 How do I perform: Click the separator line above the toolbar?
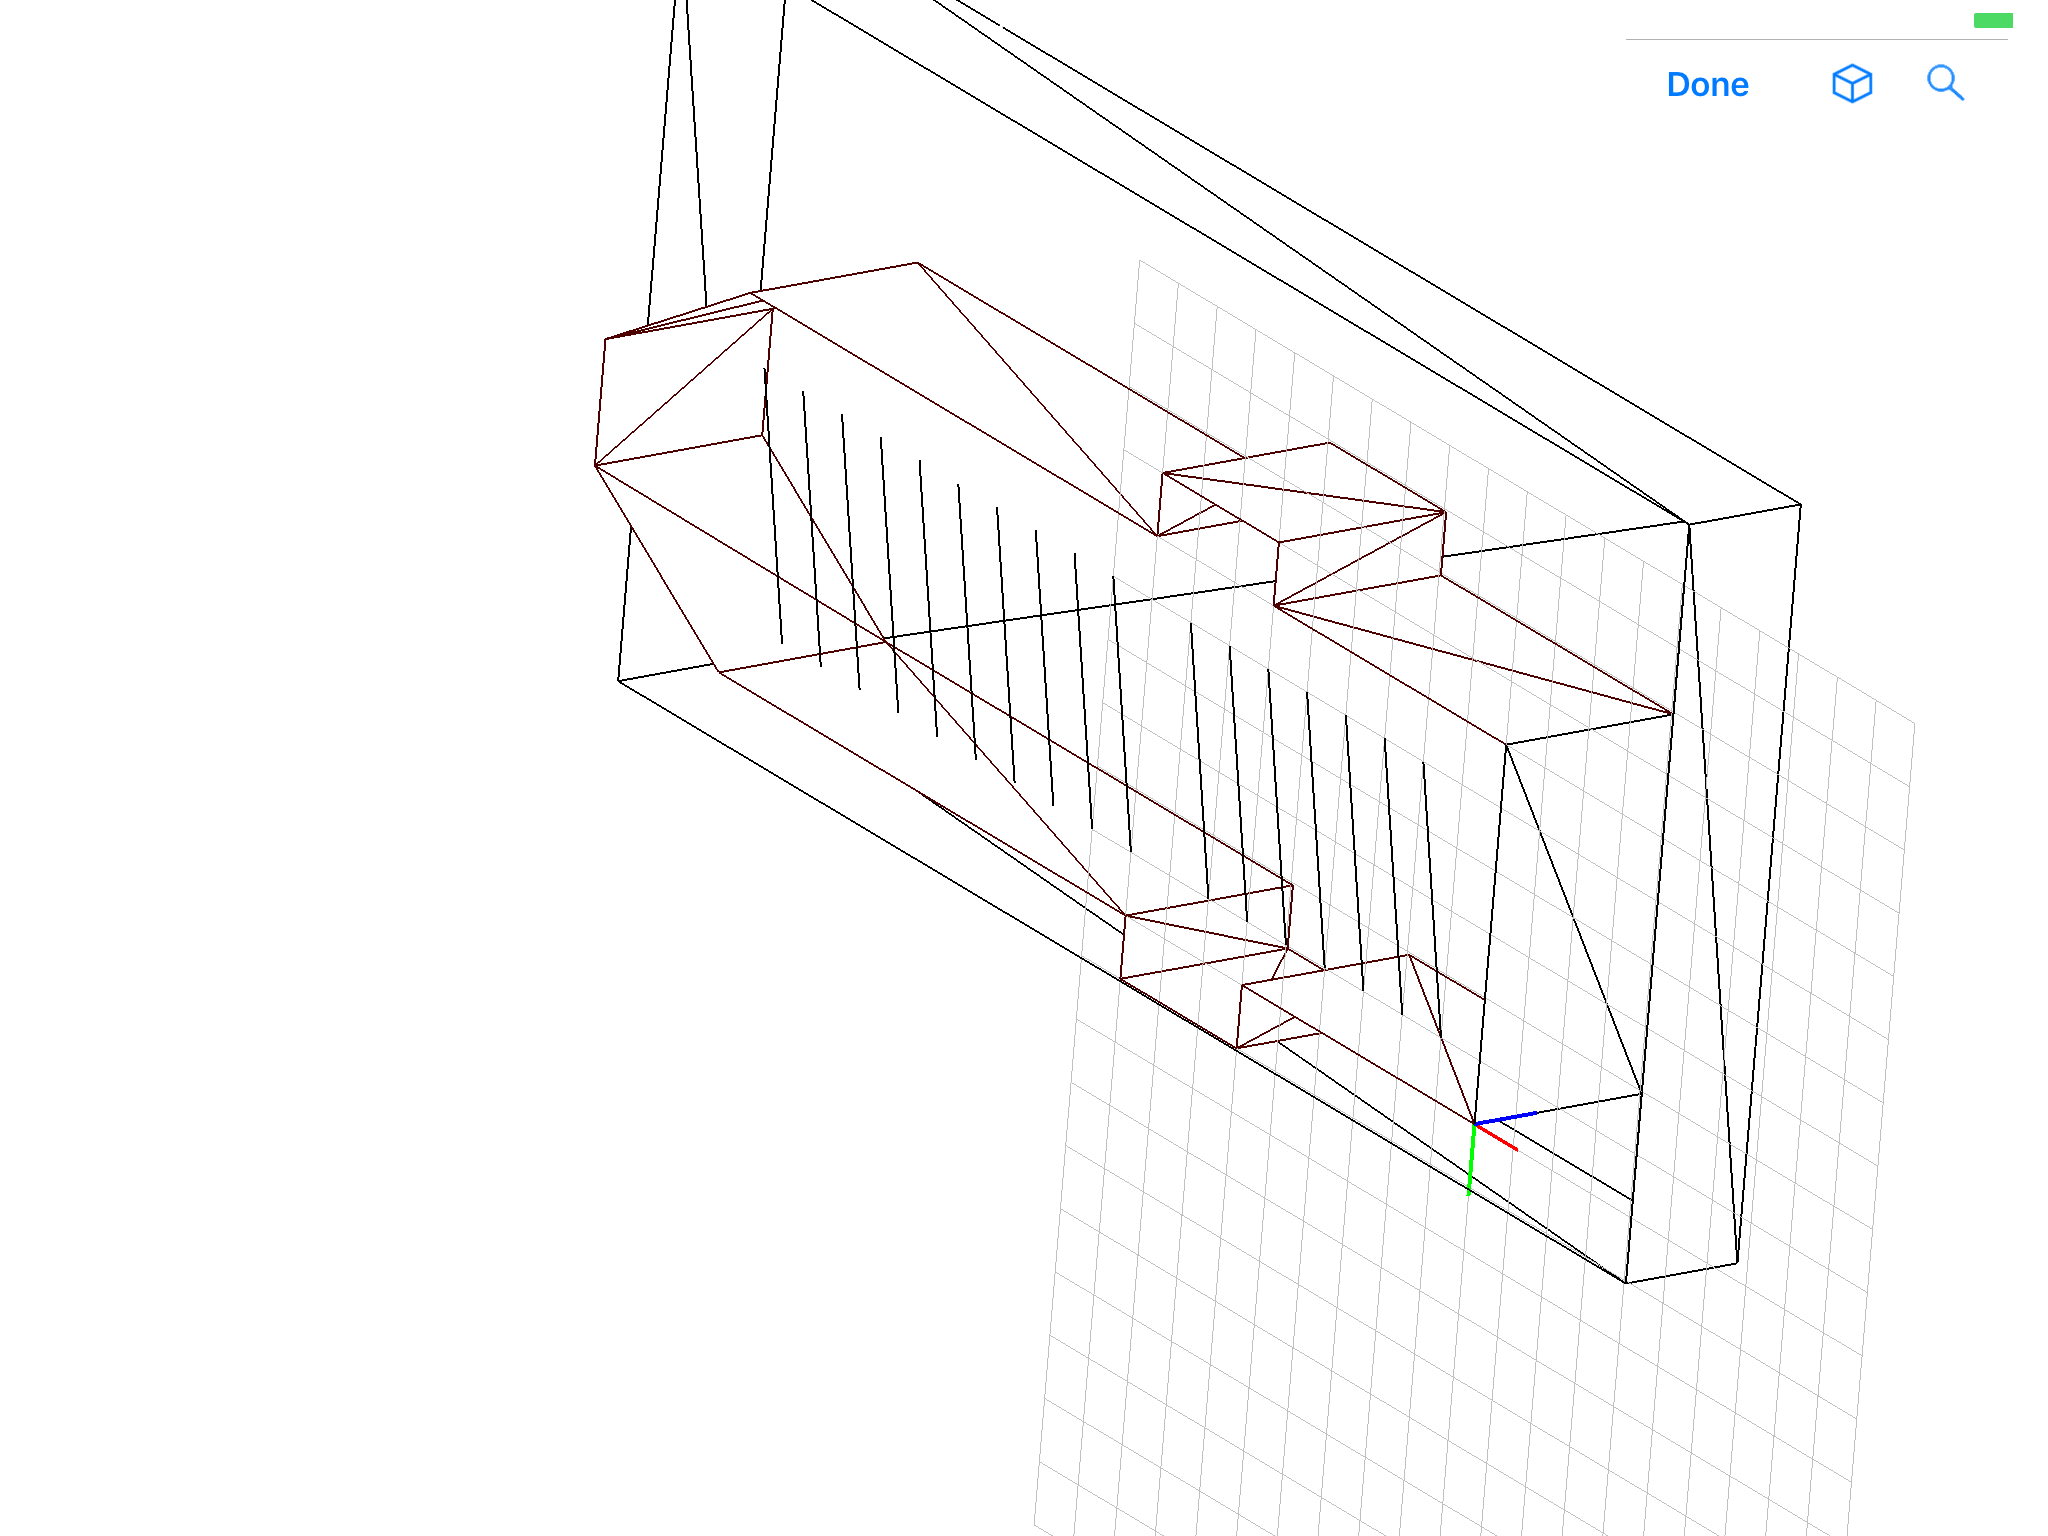pyautogui.click(x=1816, y=40)
